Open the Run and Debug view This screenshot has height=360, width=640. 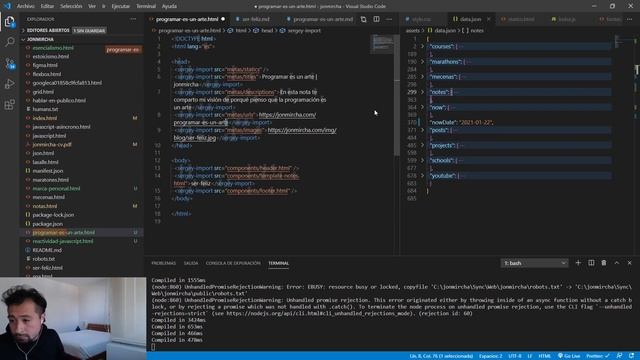(9, 84)
